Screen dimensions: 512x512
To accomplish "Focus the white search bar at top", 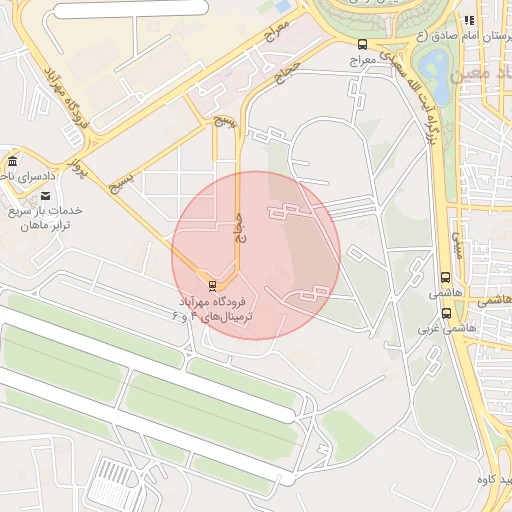I will (x=131, y=8).
